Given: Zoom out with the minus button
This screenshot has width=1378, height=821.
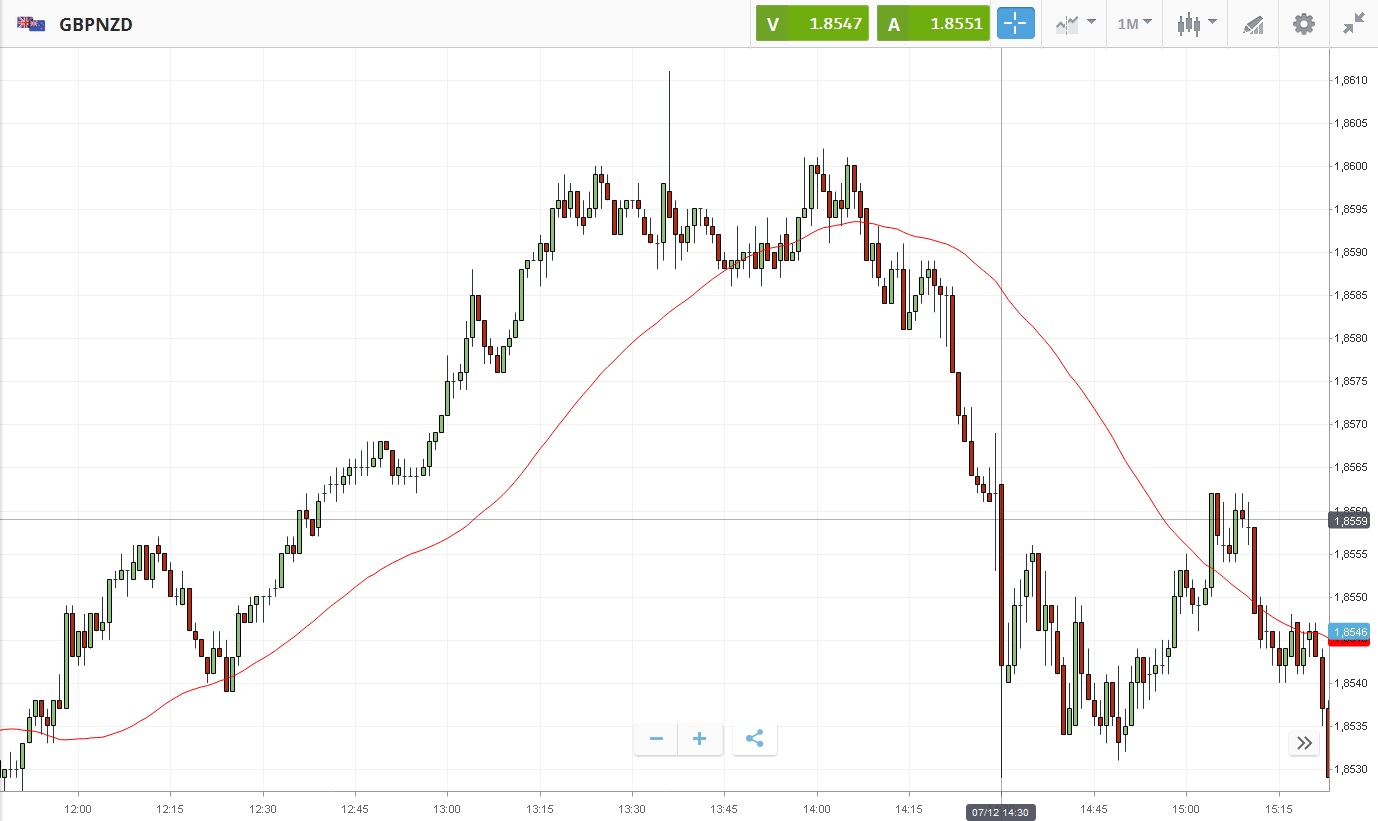Looking at the screenshot, I should click(x=656, y=739).
